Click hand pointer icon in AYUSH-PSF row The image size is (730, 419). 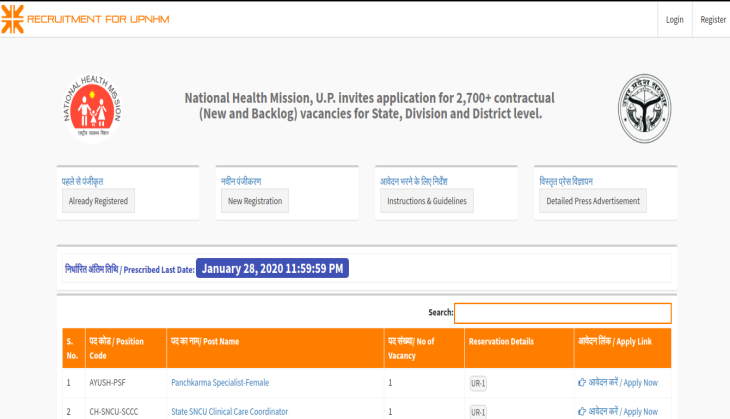pos(582,383)
